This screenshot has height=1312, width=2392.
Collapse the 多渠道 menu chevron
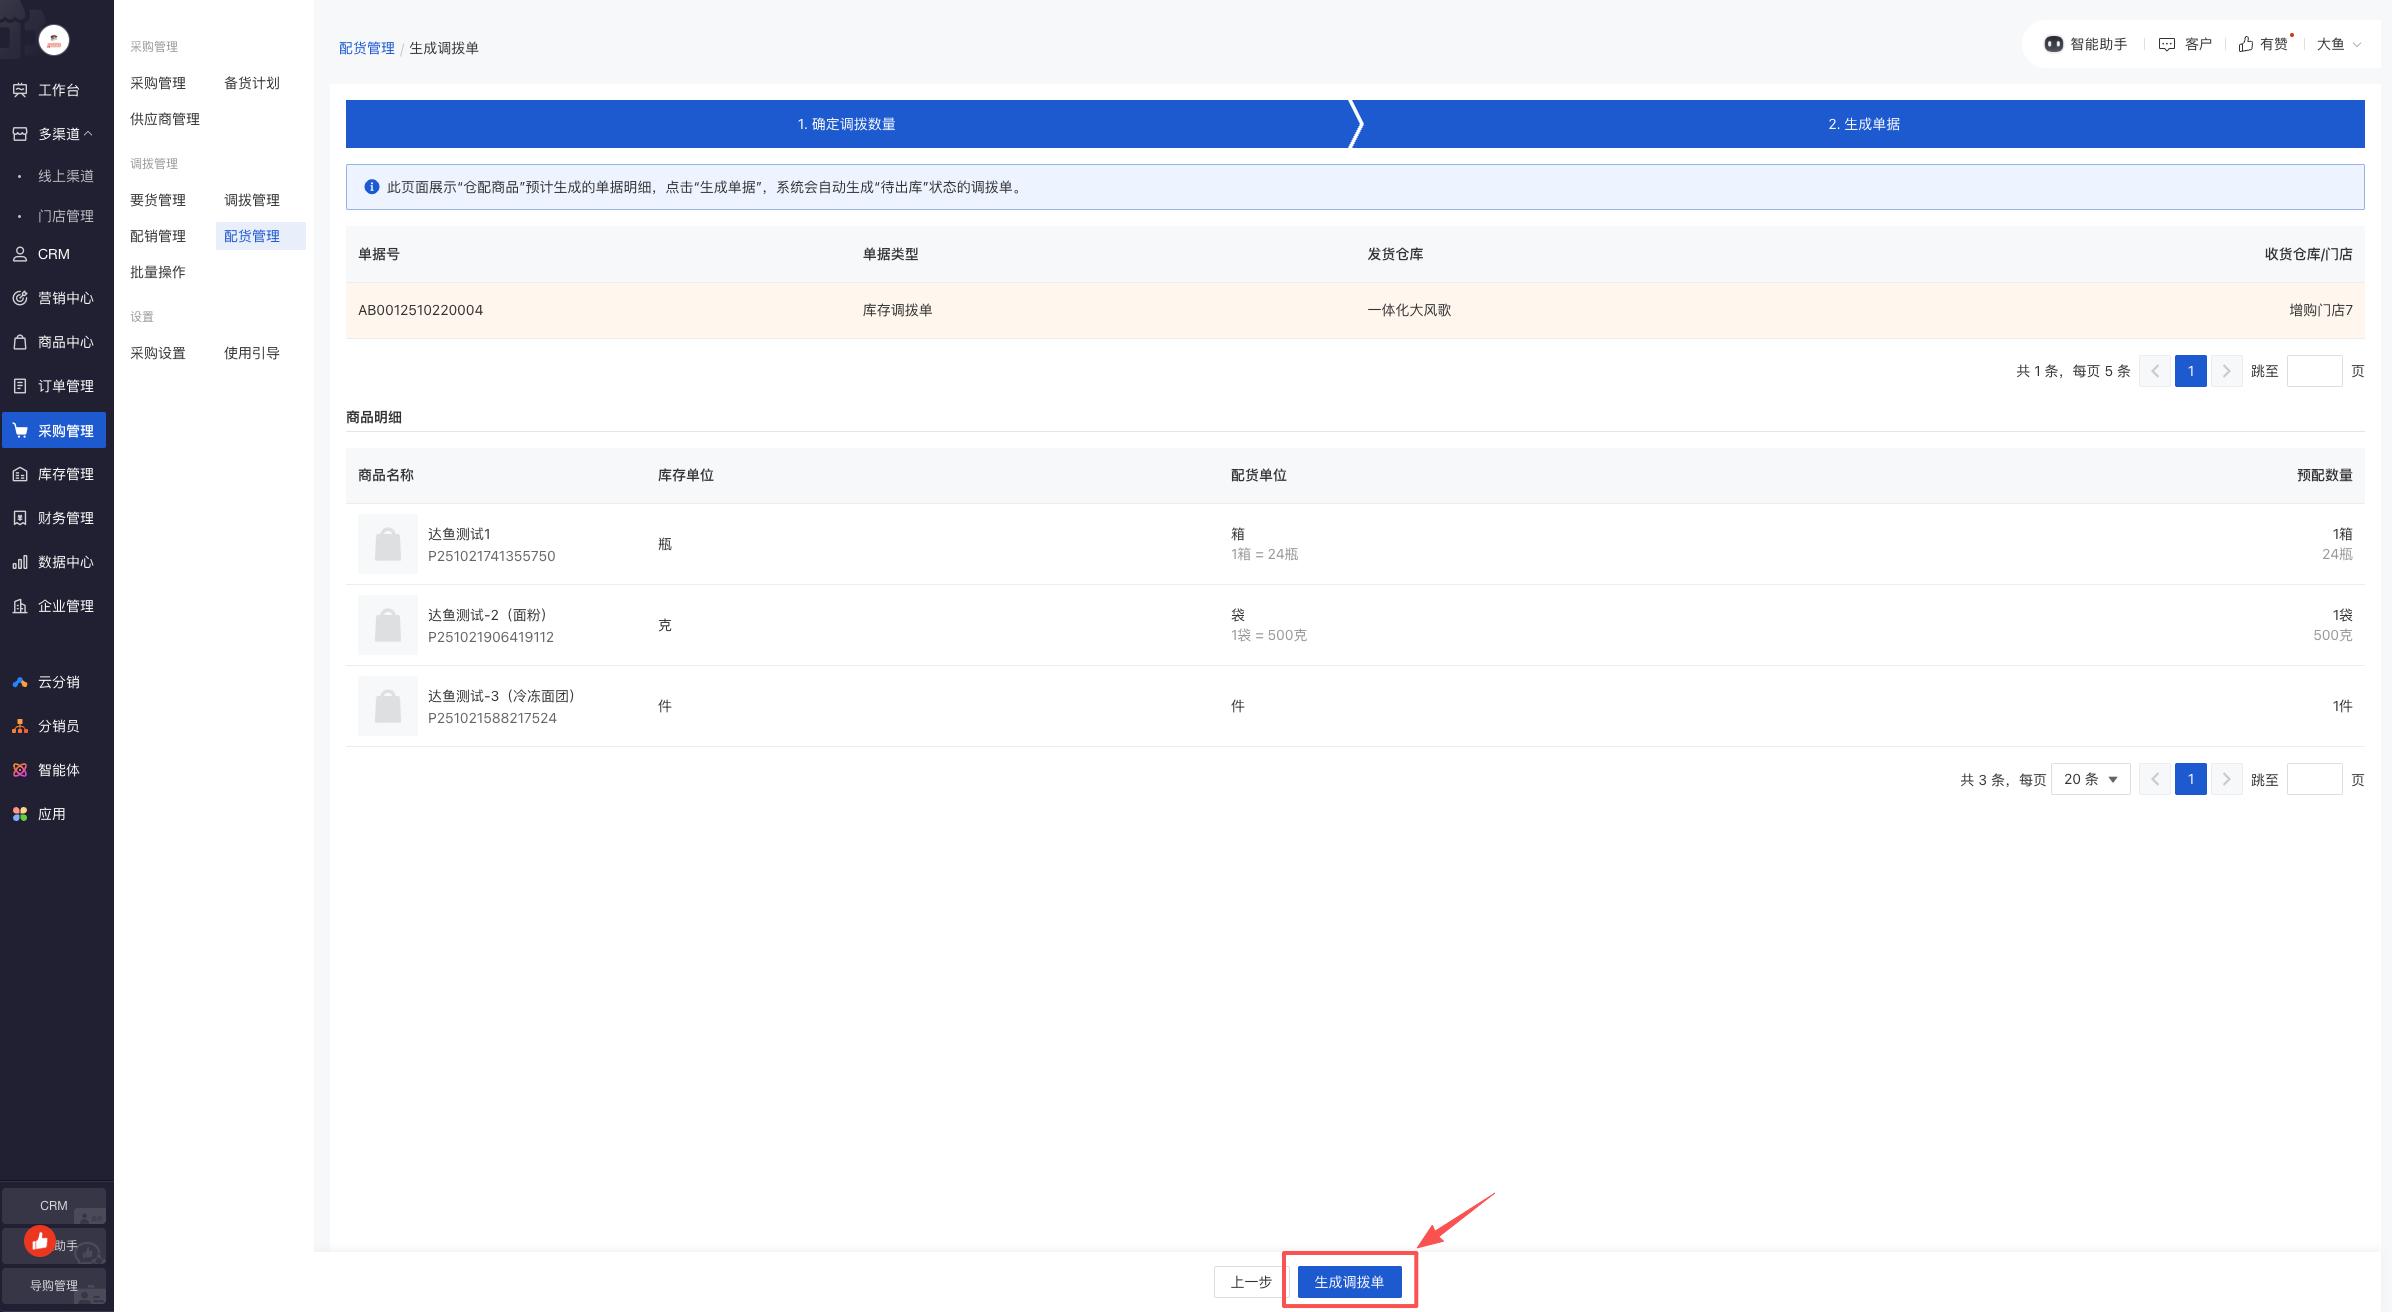pos(89,133)
